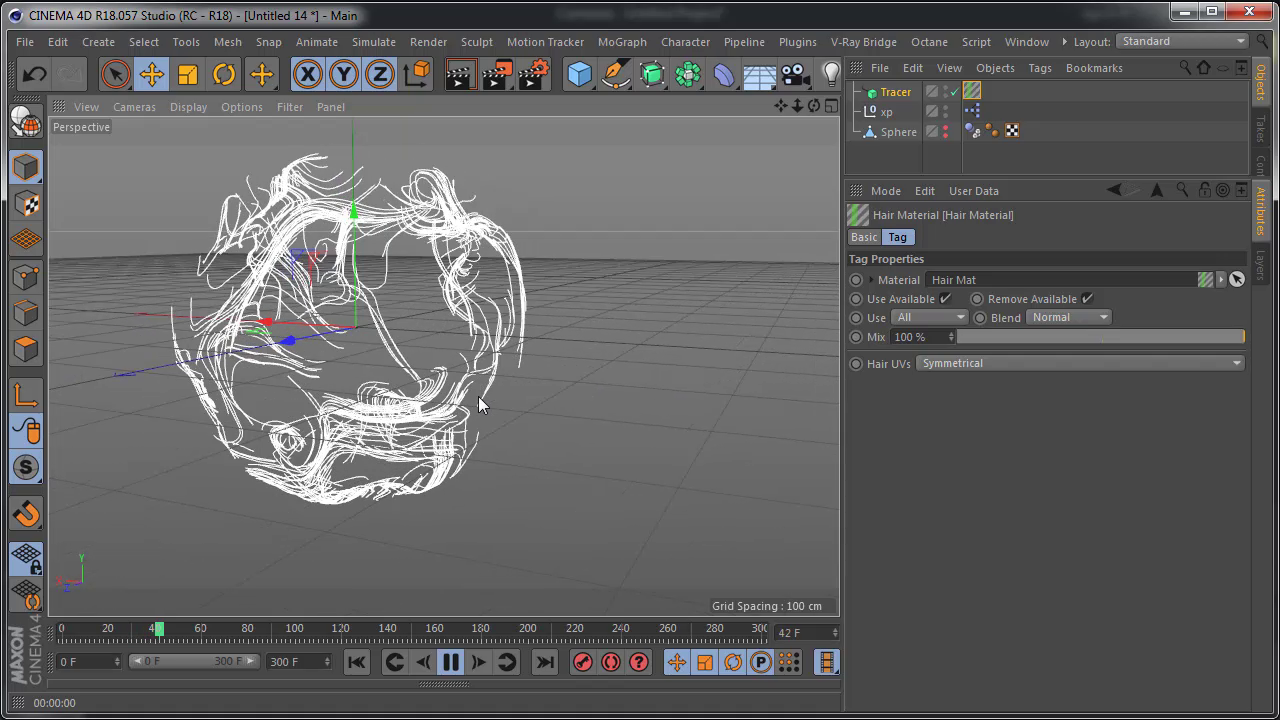Viewport: 1280px width, 720px height.
Task: Open the Layout dropdown showing Standard
Action: tap(1182, 41)
